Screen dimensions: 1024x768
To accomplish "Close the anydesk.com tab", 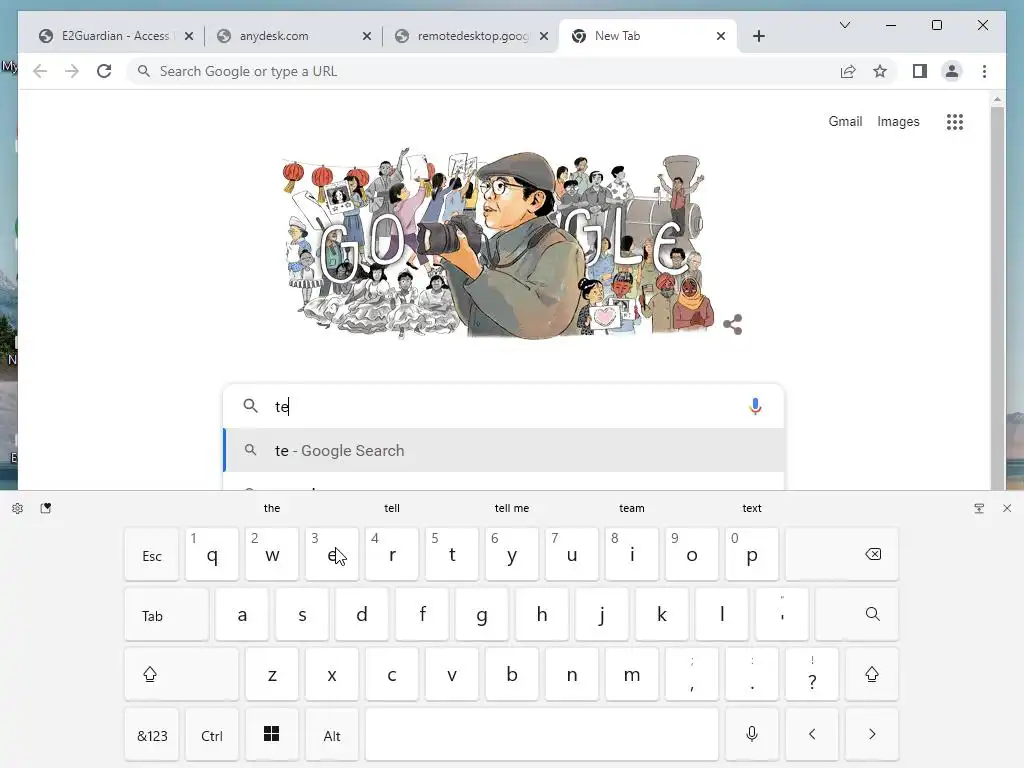I will [x=367, y=36].
